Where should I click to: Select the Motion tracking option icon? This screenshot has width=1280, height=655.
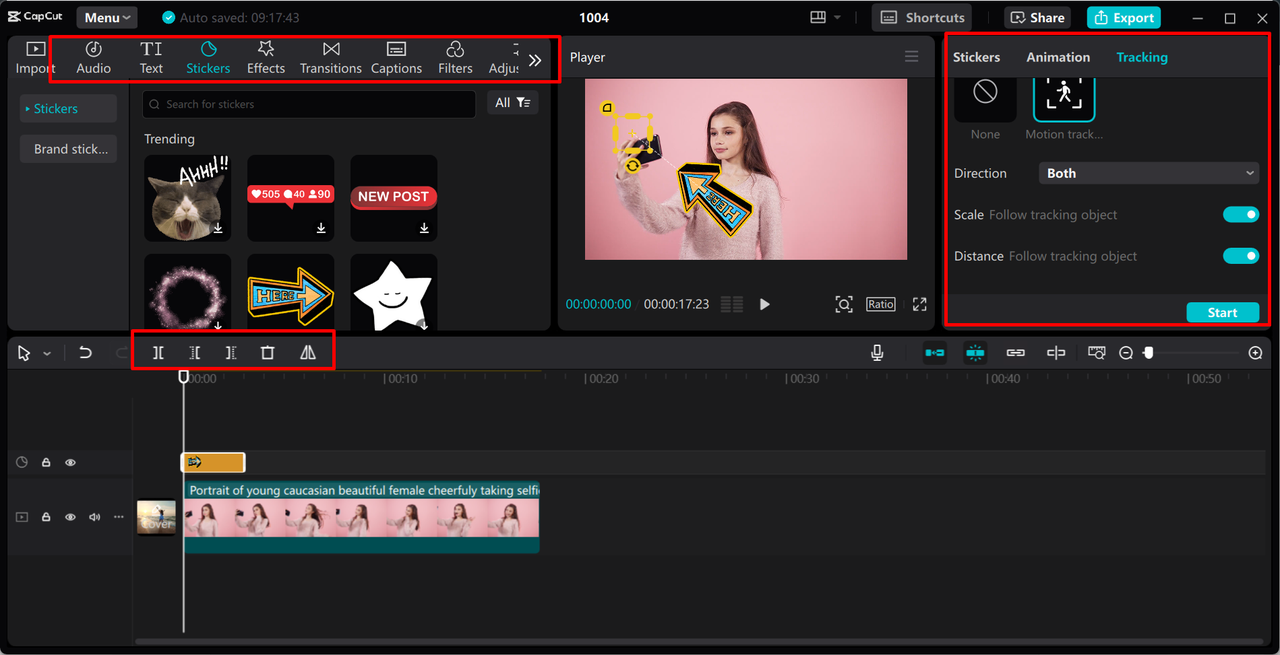1063,94
